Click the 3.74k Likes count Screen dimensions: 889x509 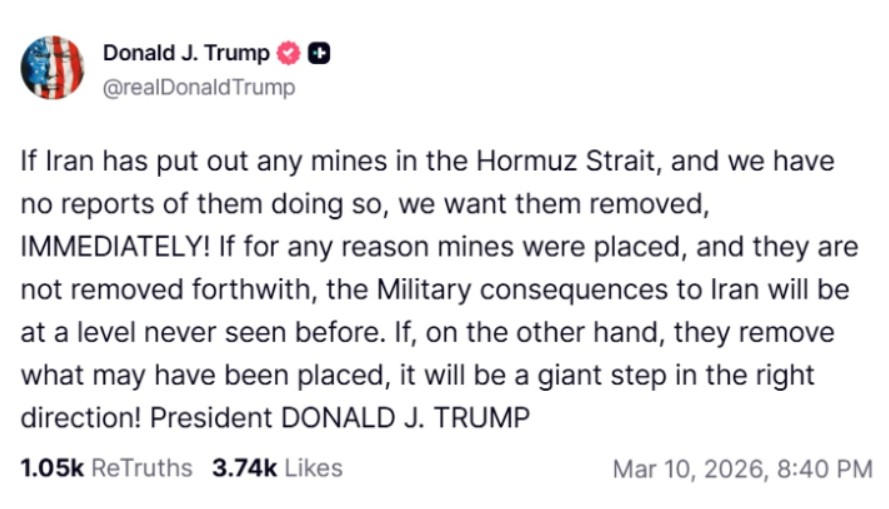click(243, 468)
